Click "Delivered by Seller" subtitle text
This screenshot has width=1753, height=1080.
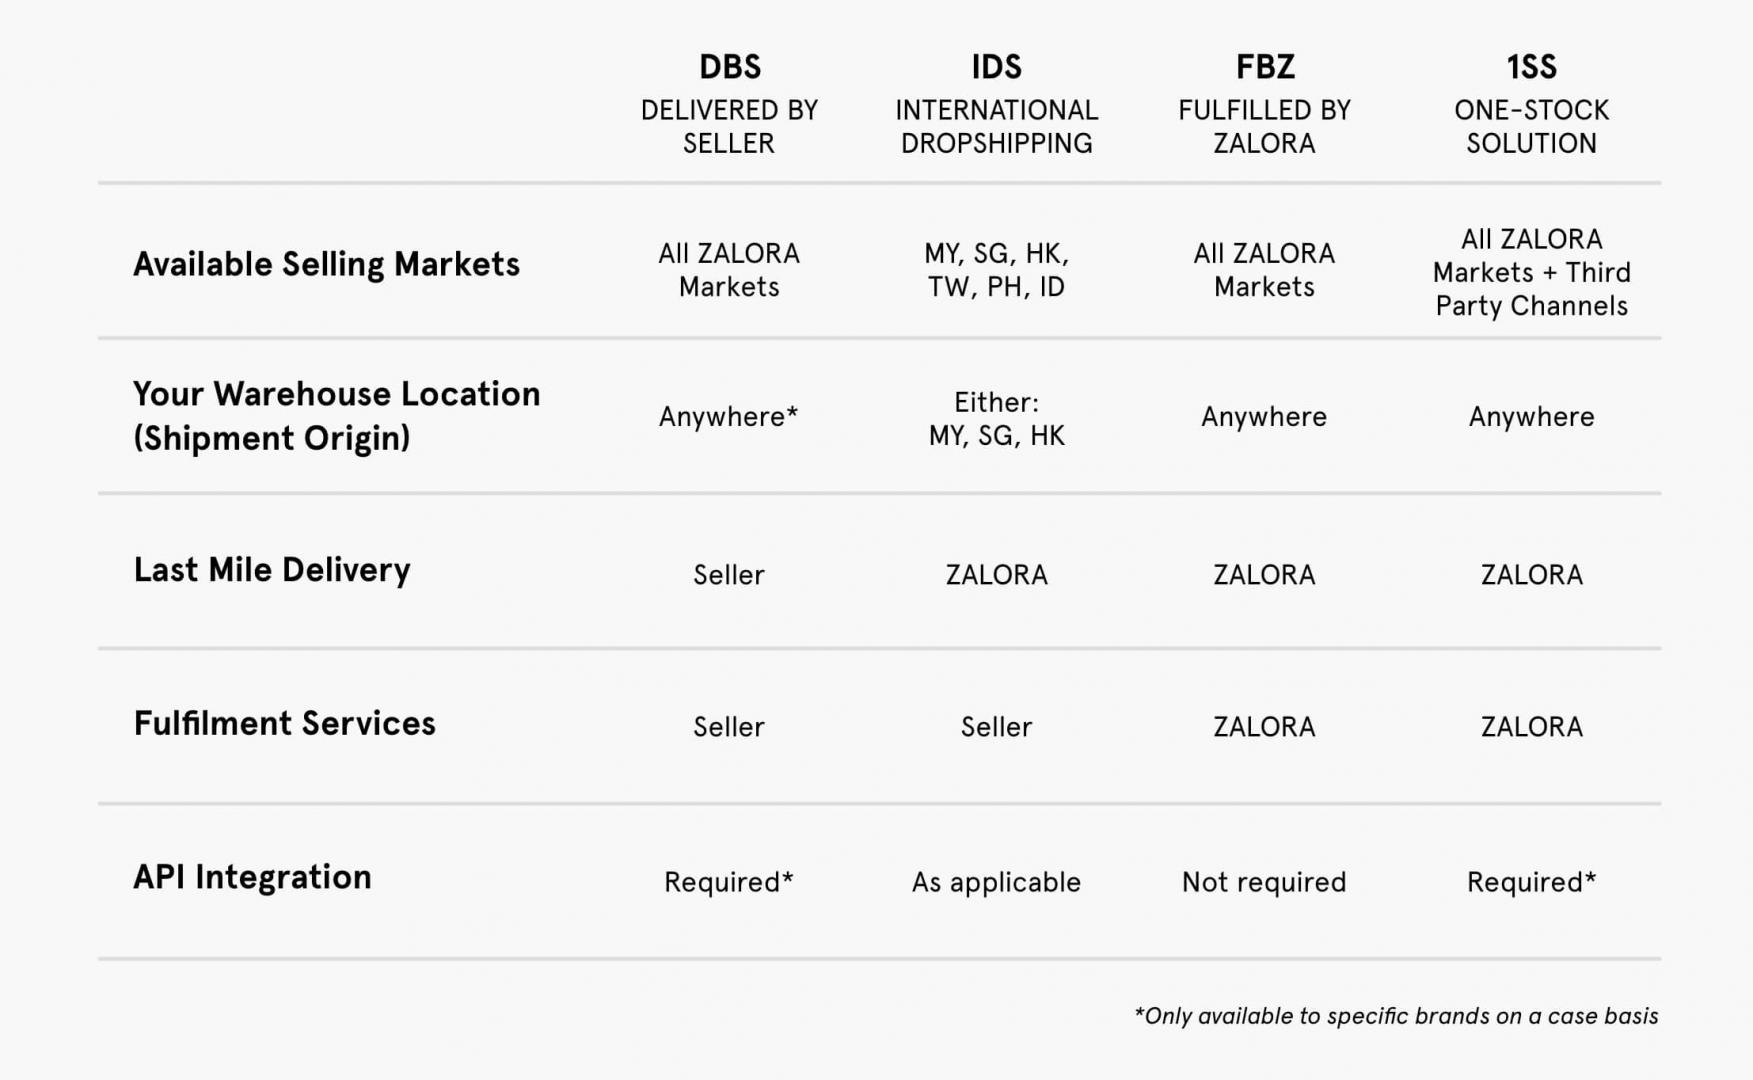click(729, 126)
